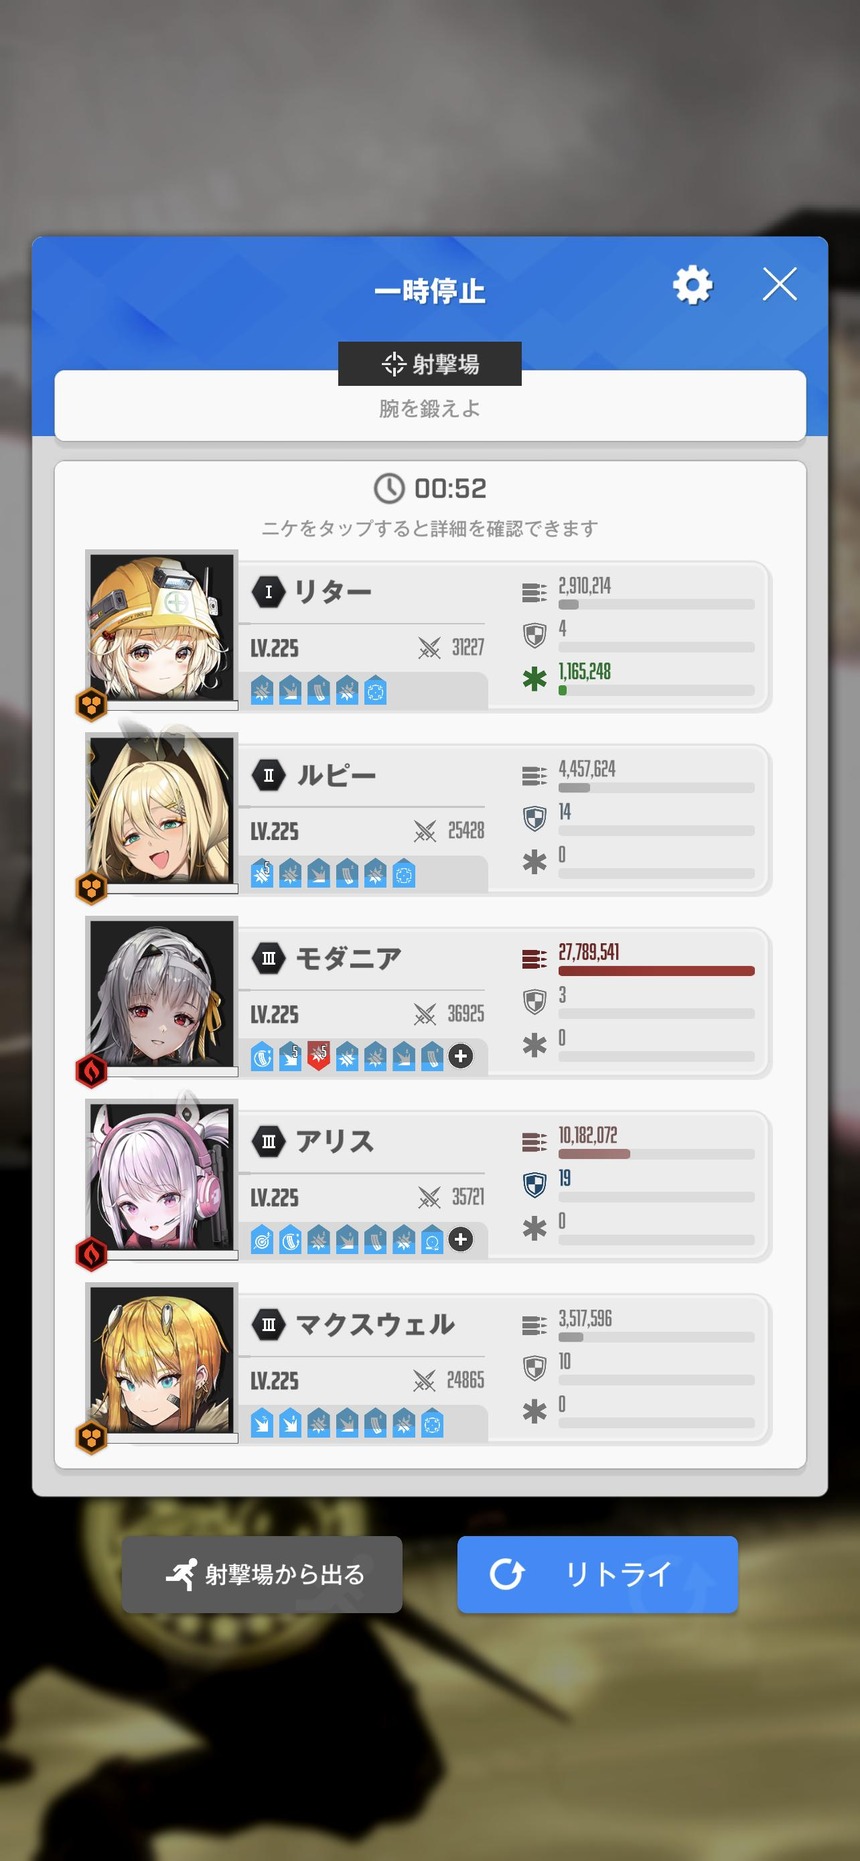Click the リトライ retry button
Viewport: 860px width, 1861px height.
(598, 1574)
